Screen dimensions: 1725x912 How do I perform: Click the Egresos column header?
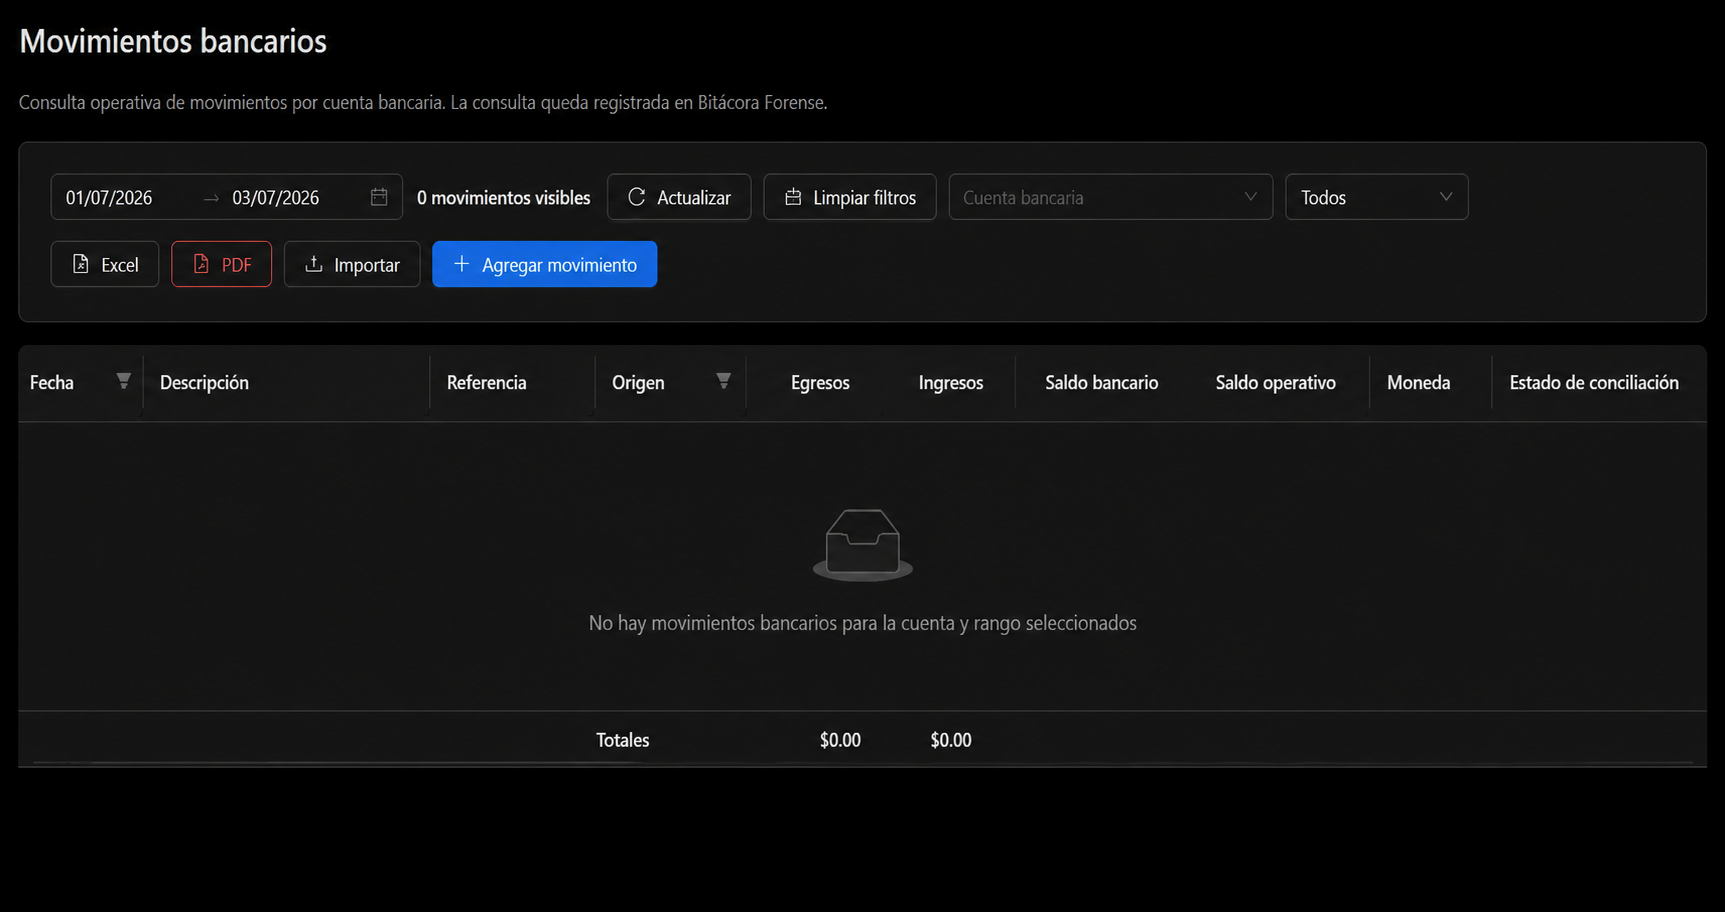[820, 383]
